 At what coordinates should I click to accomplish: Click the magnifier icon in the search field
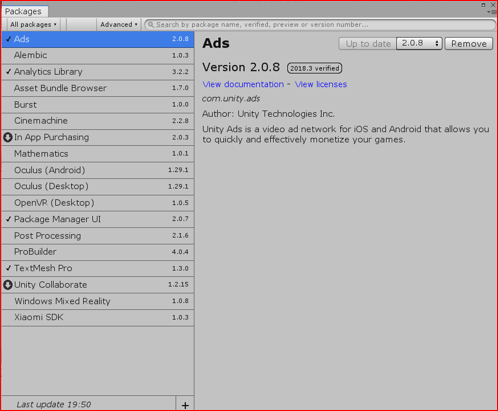coord(151,25)
